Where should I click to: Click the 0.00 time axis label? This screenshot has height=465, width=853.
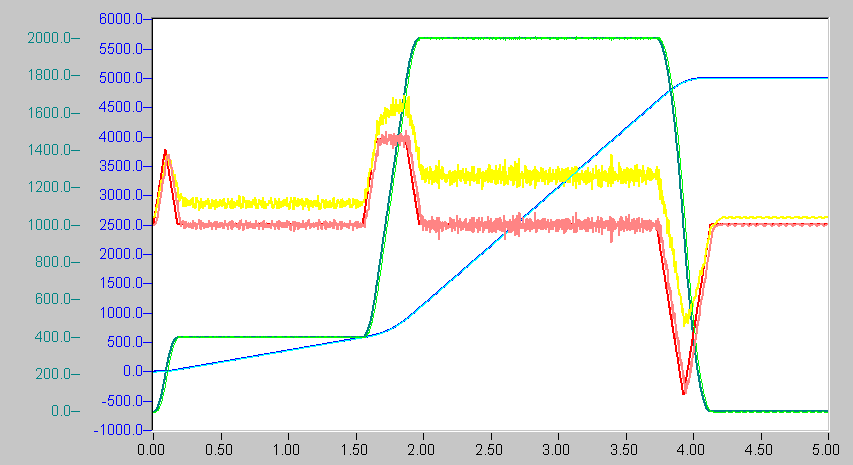(x=150, y=450)
